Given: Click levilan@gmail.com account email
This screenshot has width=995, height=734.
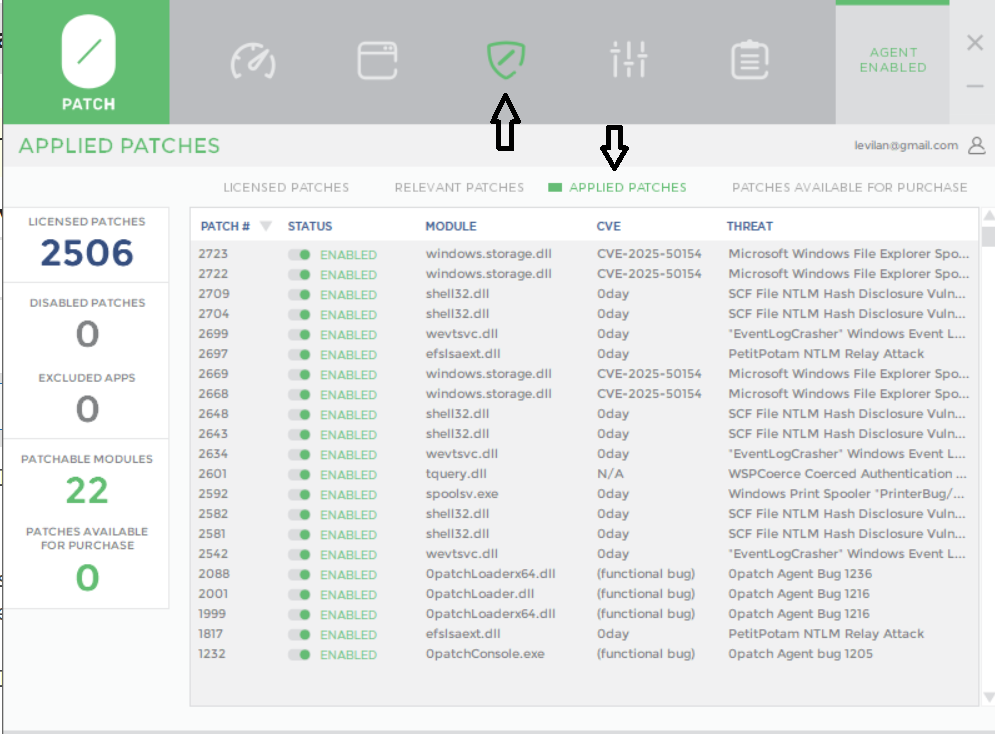Looking at the screenshot, I should 906,145.
